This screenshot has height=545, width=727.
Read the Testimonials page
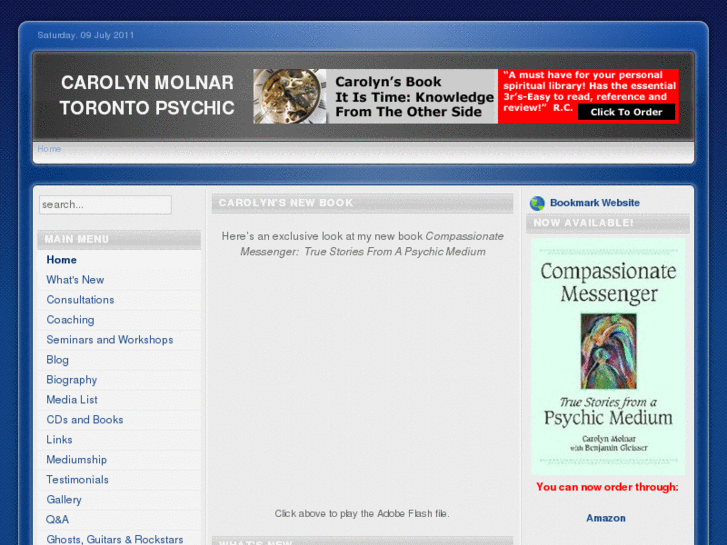pos(77,479)
